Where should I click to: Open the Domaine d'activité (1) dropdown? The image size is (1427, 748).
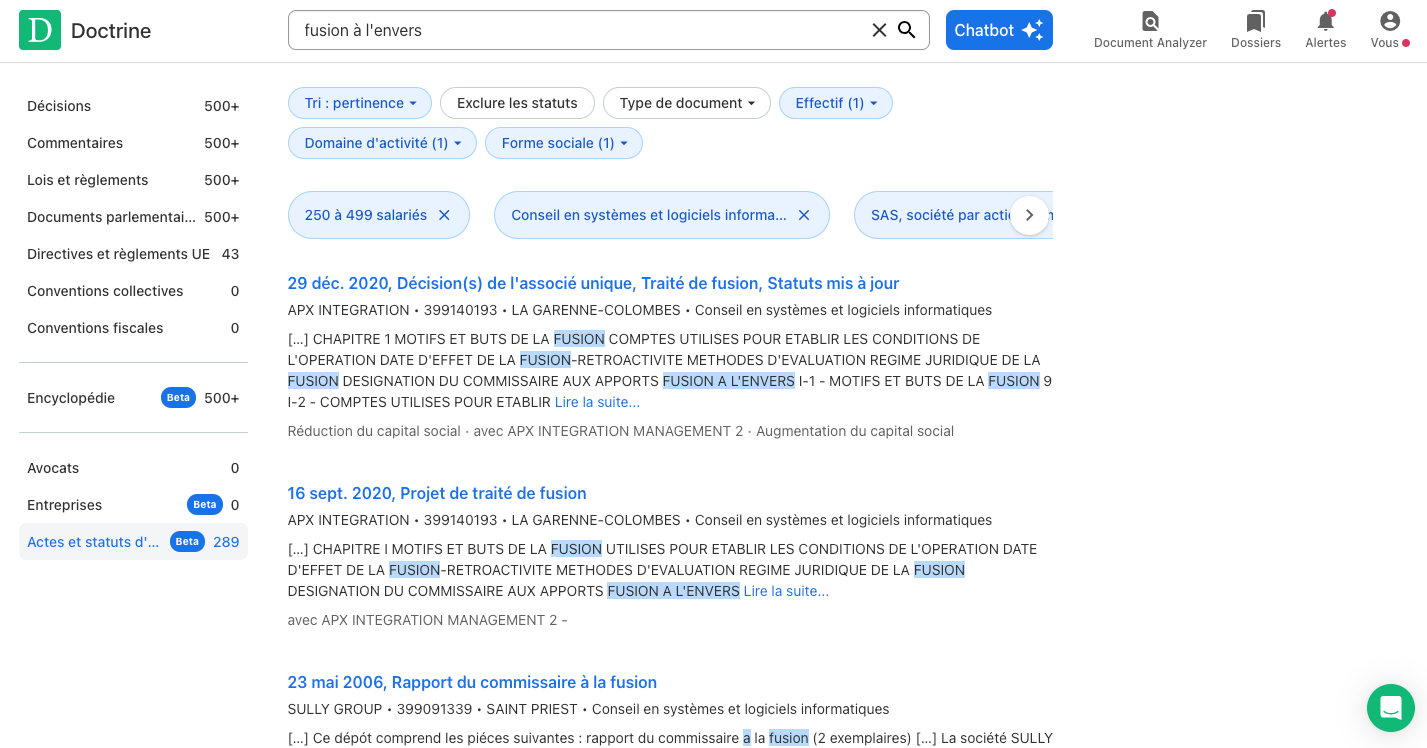[382, 143]
